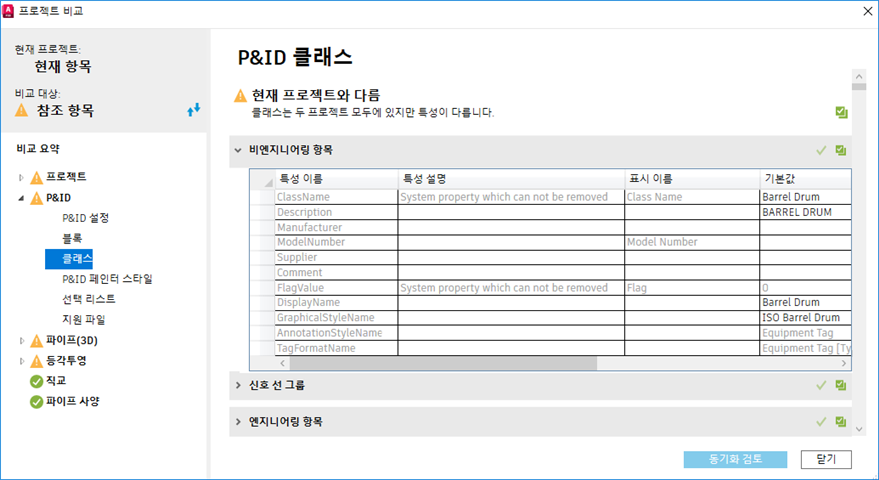The image size is (879, 480).
Task: Click the BARREL DUMP default value cell
Action: coord(806,212)
